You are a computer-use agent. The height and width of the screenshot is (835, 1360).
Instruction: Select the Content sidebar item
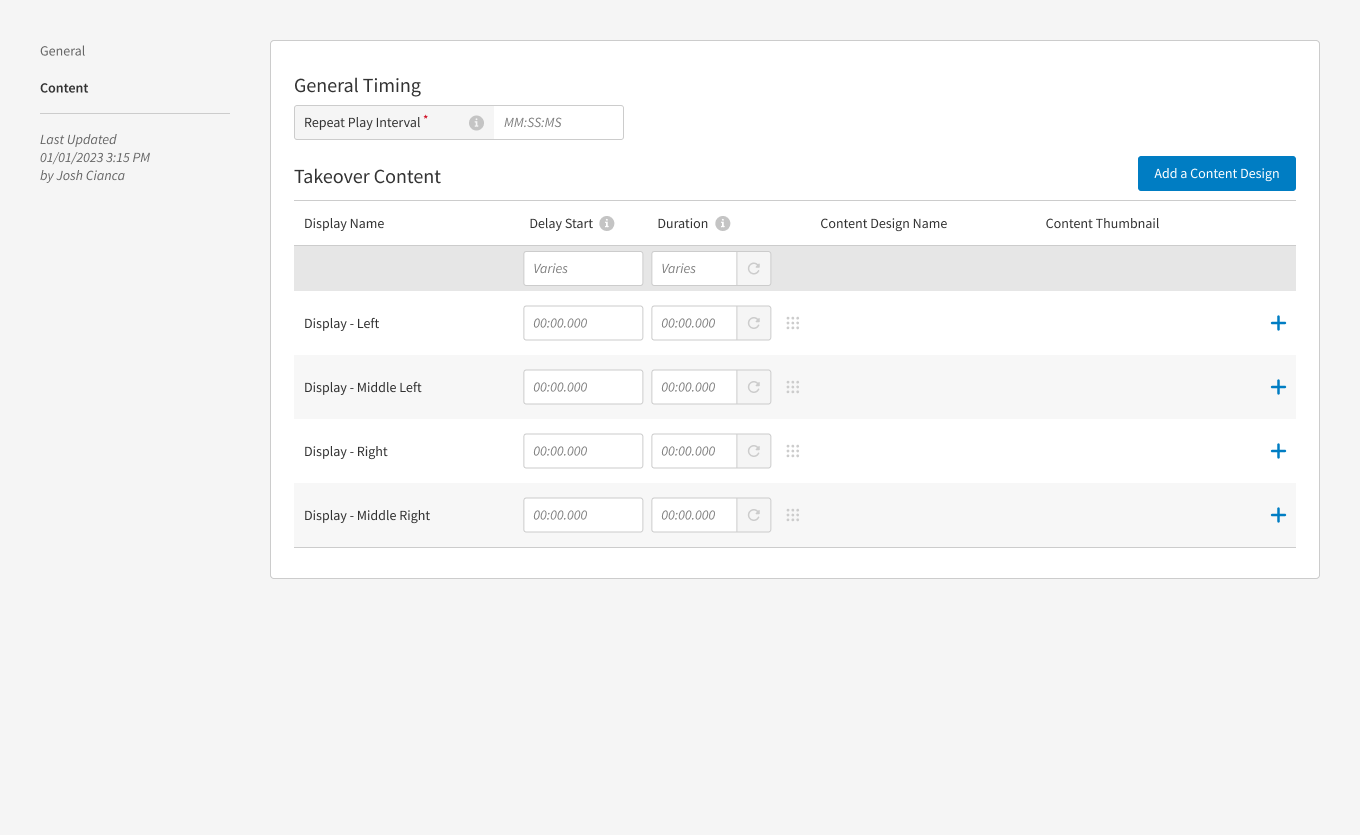point(64,88)
